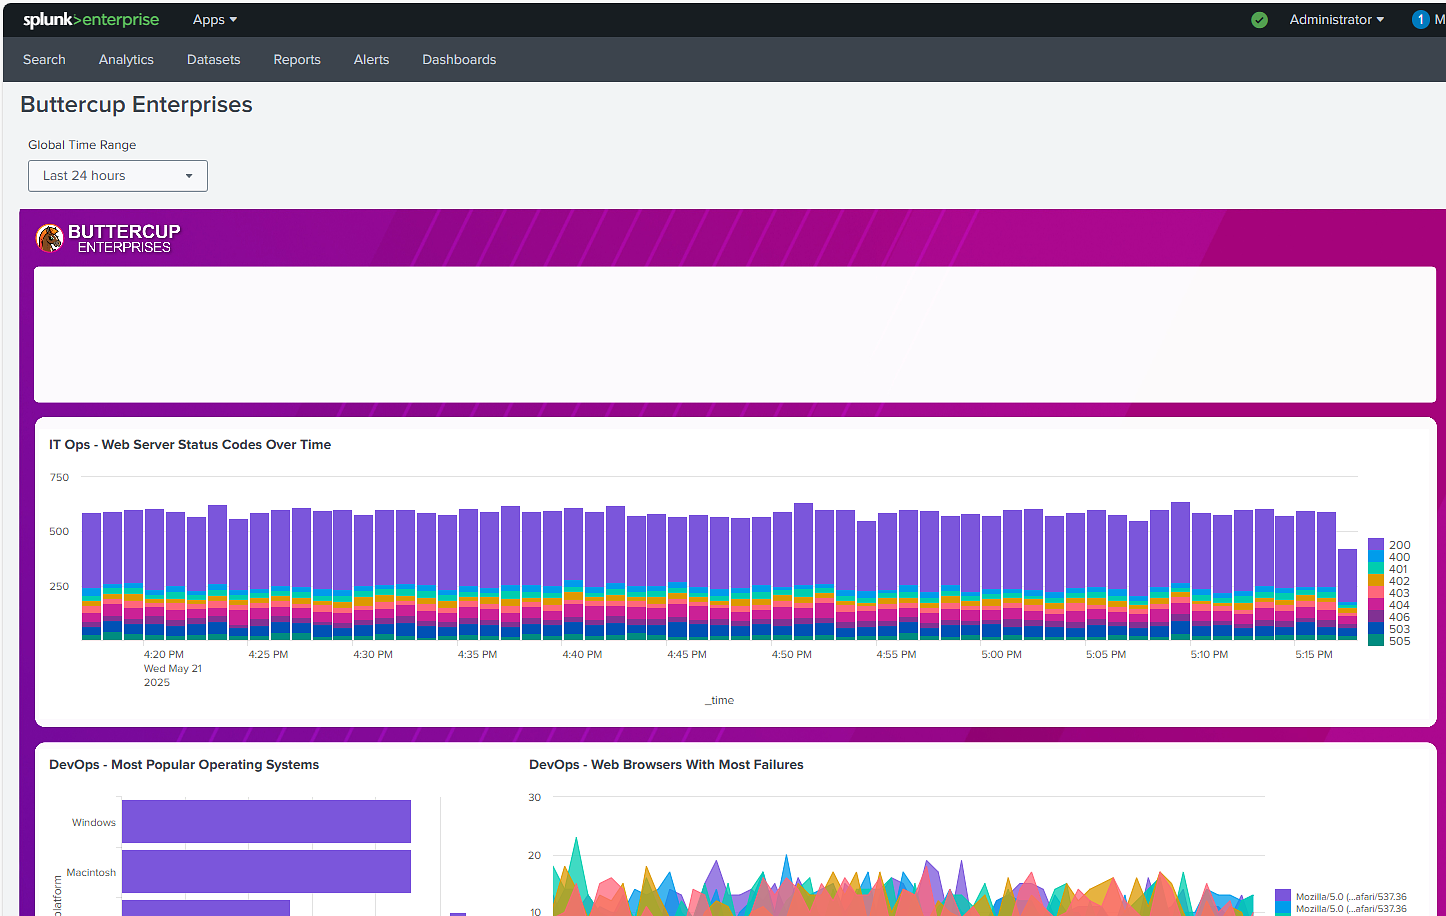Click the Buttercup Enterprises pony logo

click(x=49, y=238)
